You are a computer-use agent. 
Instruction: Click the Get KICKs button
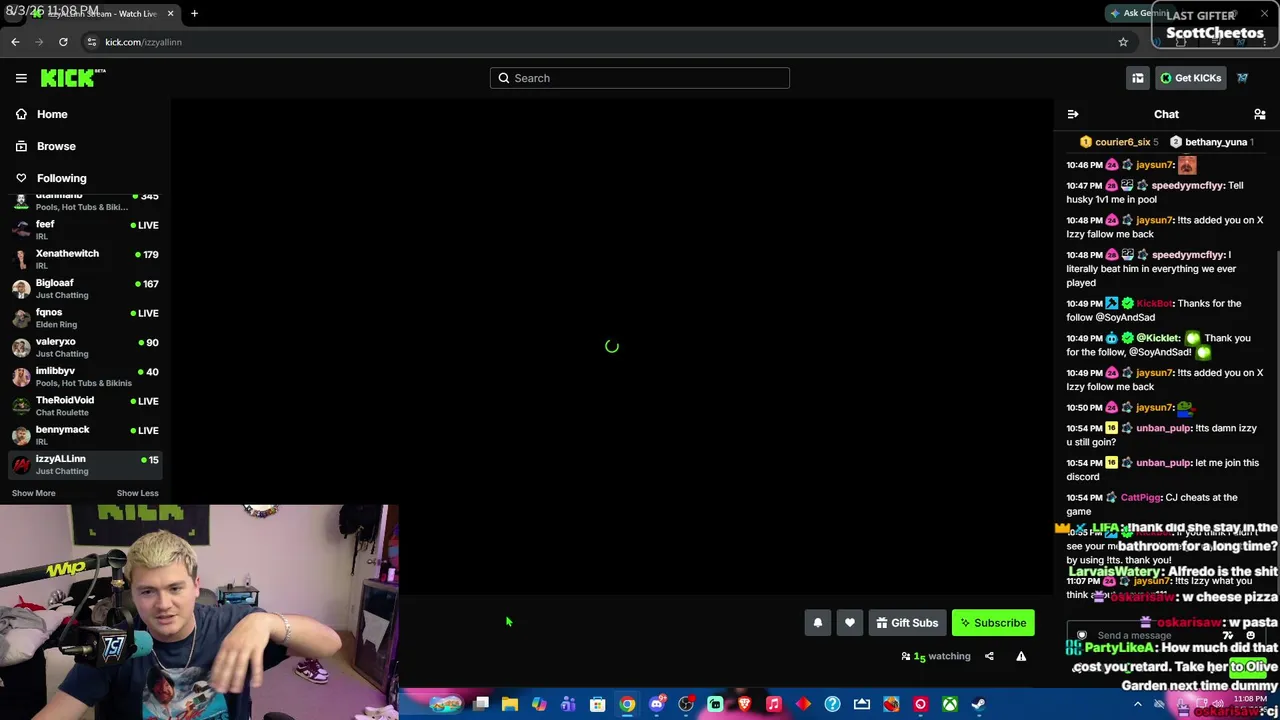(x=1190, y=78)
